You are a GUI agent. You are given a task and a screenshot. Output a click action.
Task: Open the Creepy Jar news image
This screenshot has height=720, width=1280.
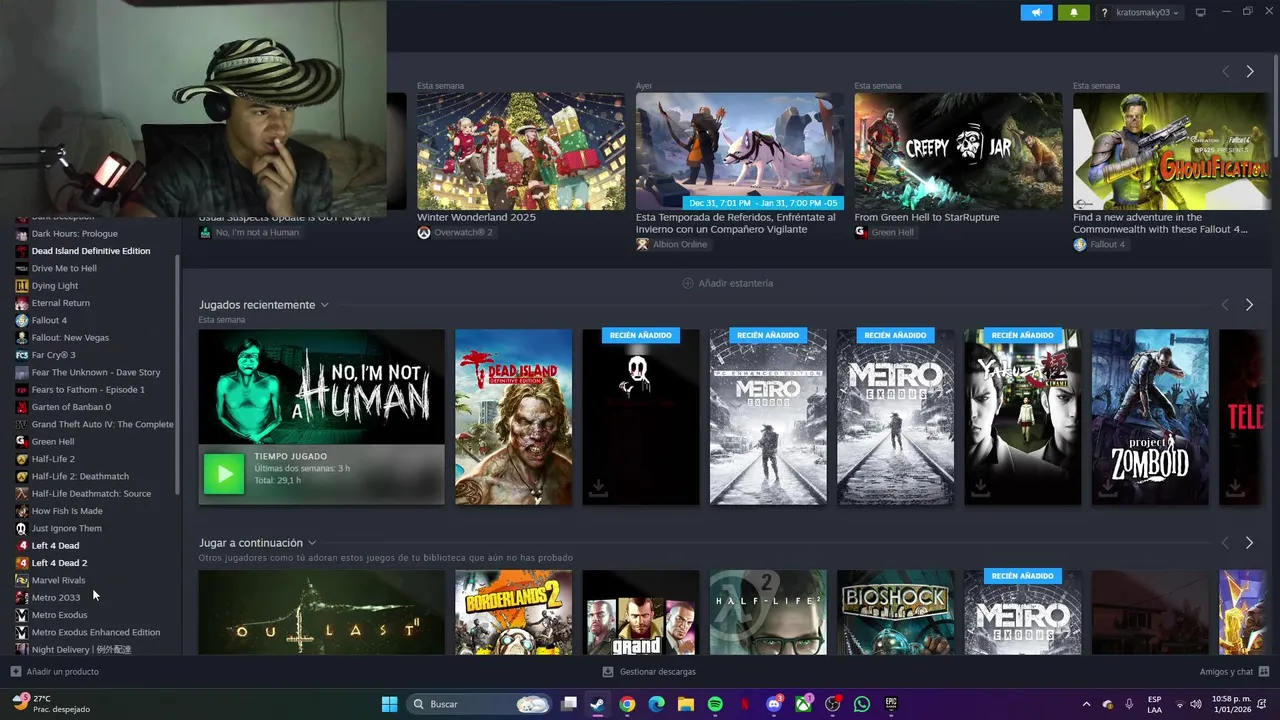click(x=958, y=151)
